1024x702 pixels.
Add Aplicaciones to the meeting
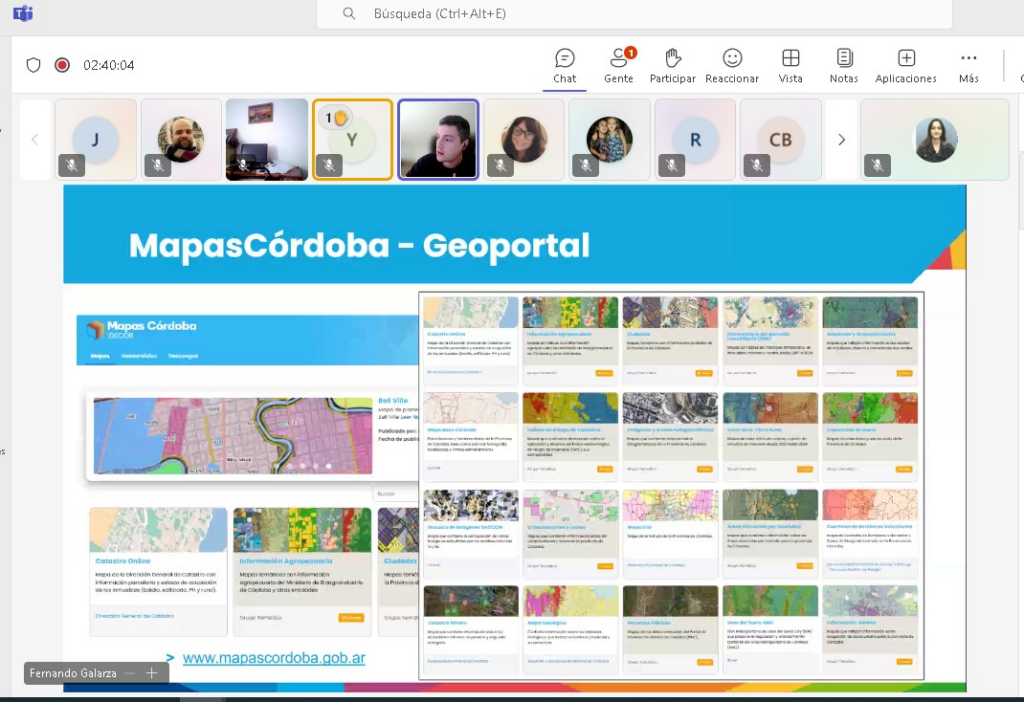(906, 66)
